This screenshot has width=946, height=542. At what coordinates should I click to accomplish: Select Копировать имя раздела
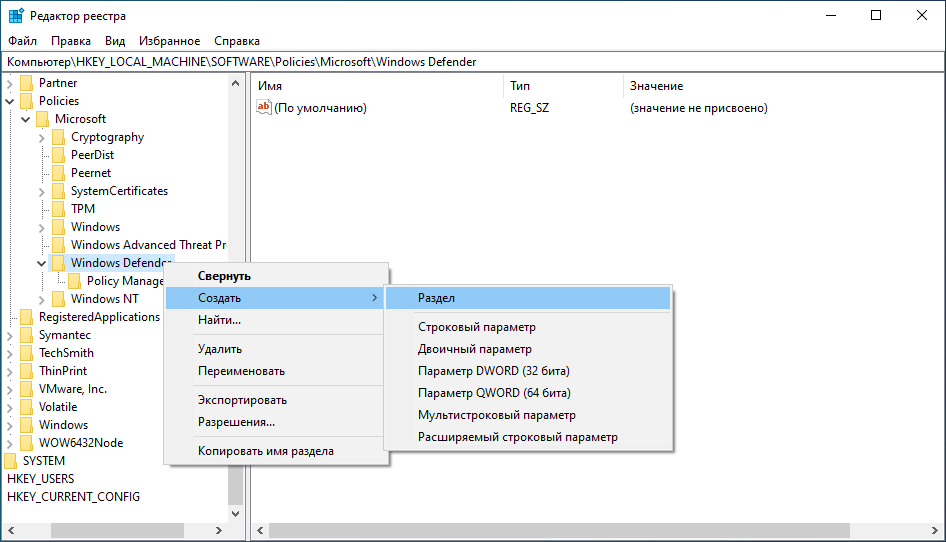click(x=276, y=451)
